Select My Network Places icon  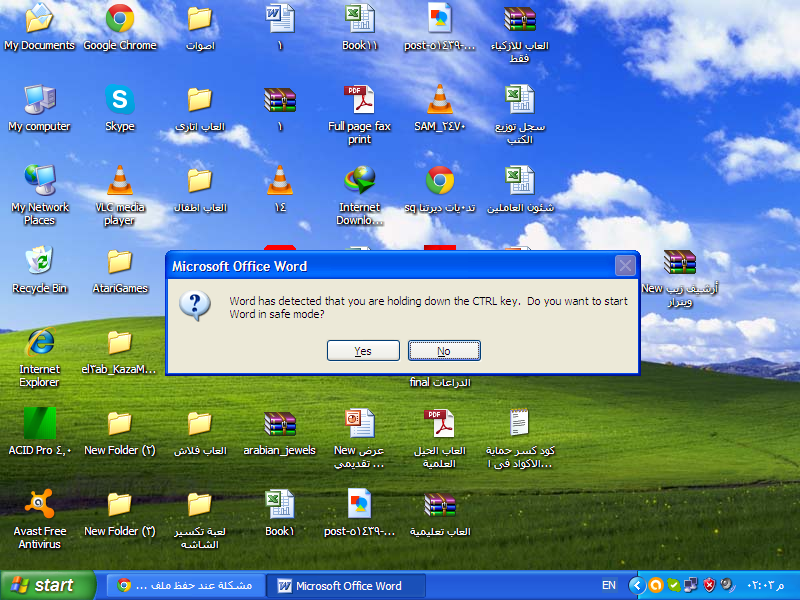[39, 195]
